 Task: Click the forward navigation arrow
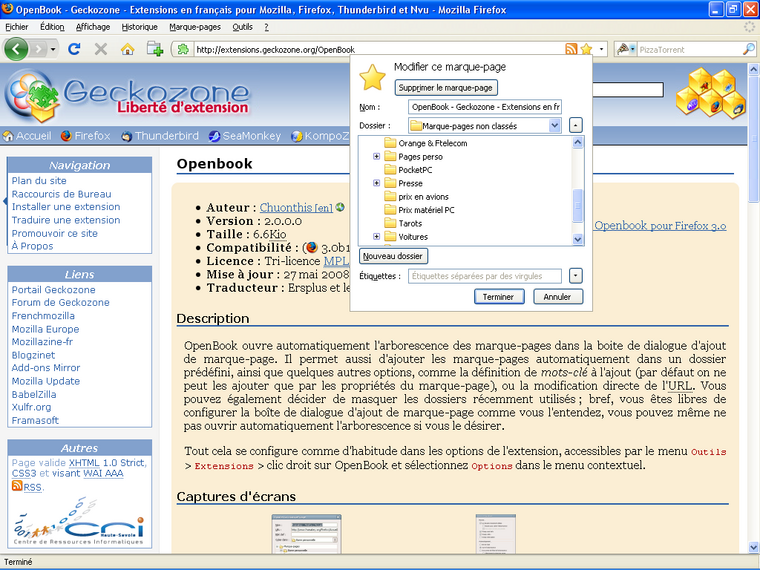pos(38,49)
